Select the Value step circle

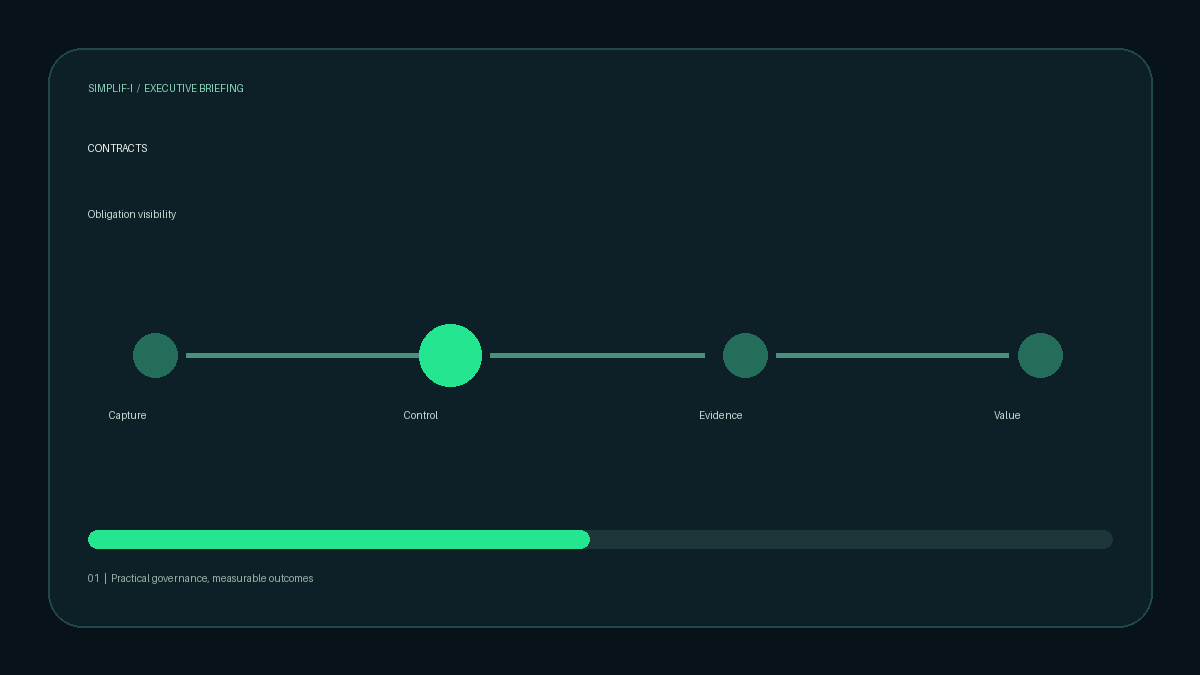(x=1040, y=355)
